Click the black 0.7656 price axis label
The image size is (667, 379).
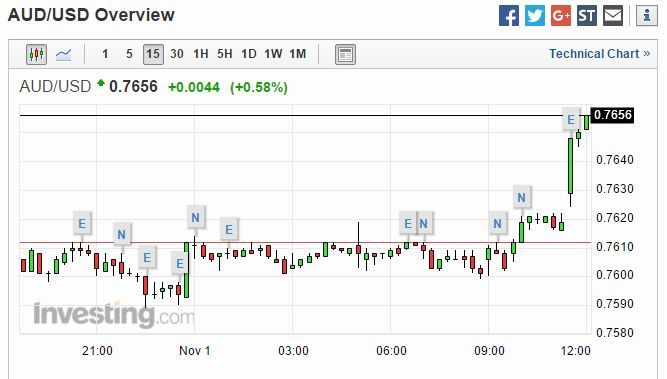613,115
